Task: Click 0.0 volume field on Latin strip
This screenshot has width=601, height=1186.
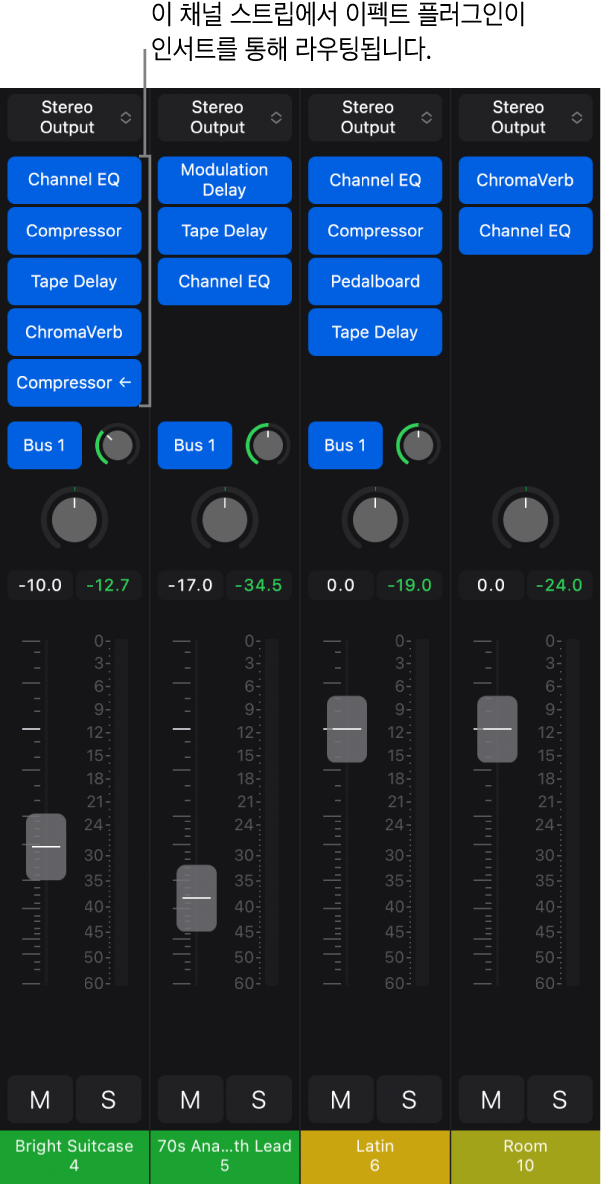Action: (341, 585)
